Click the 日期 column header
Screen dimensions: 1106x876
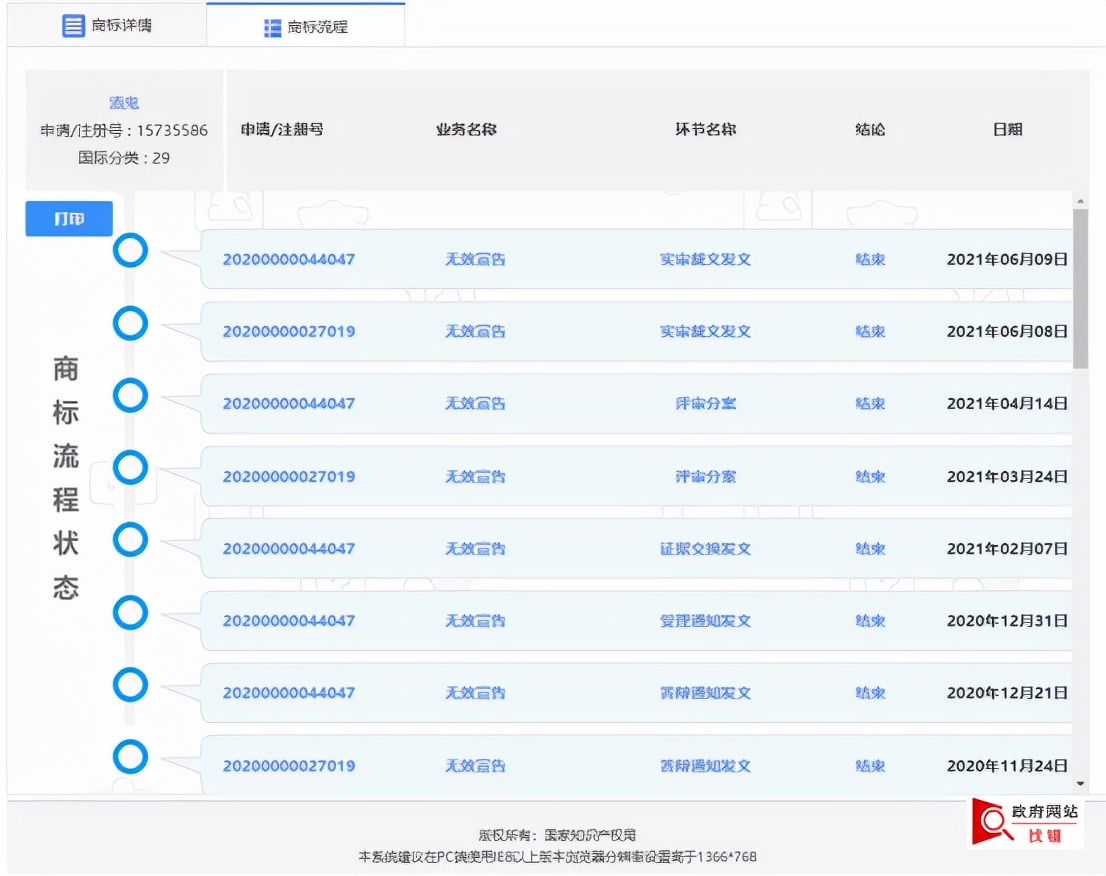coord(1007,129)
